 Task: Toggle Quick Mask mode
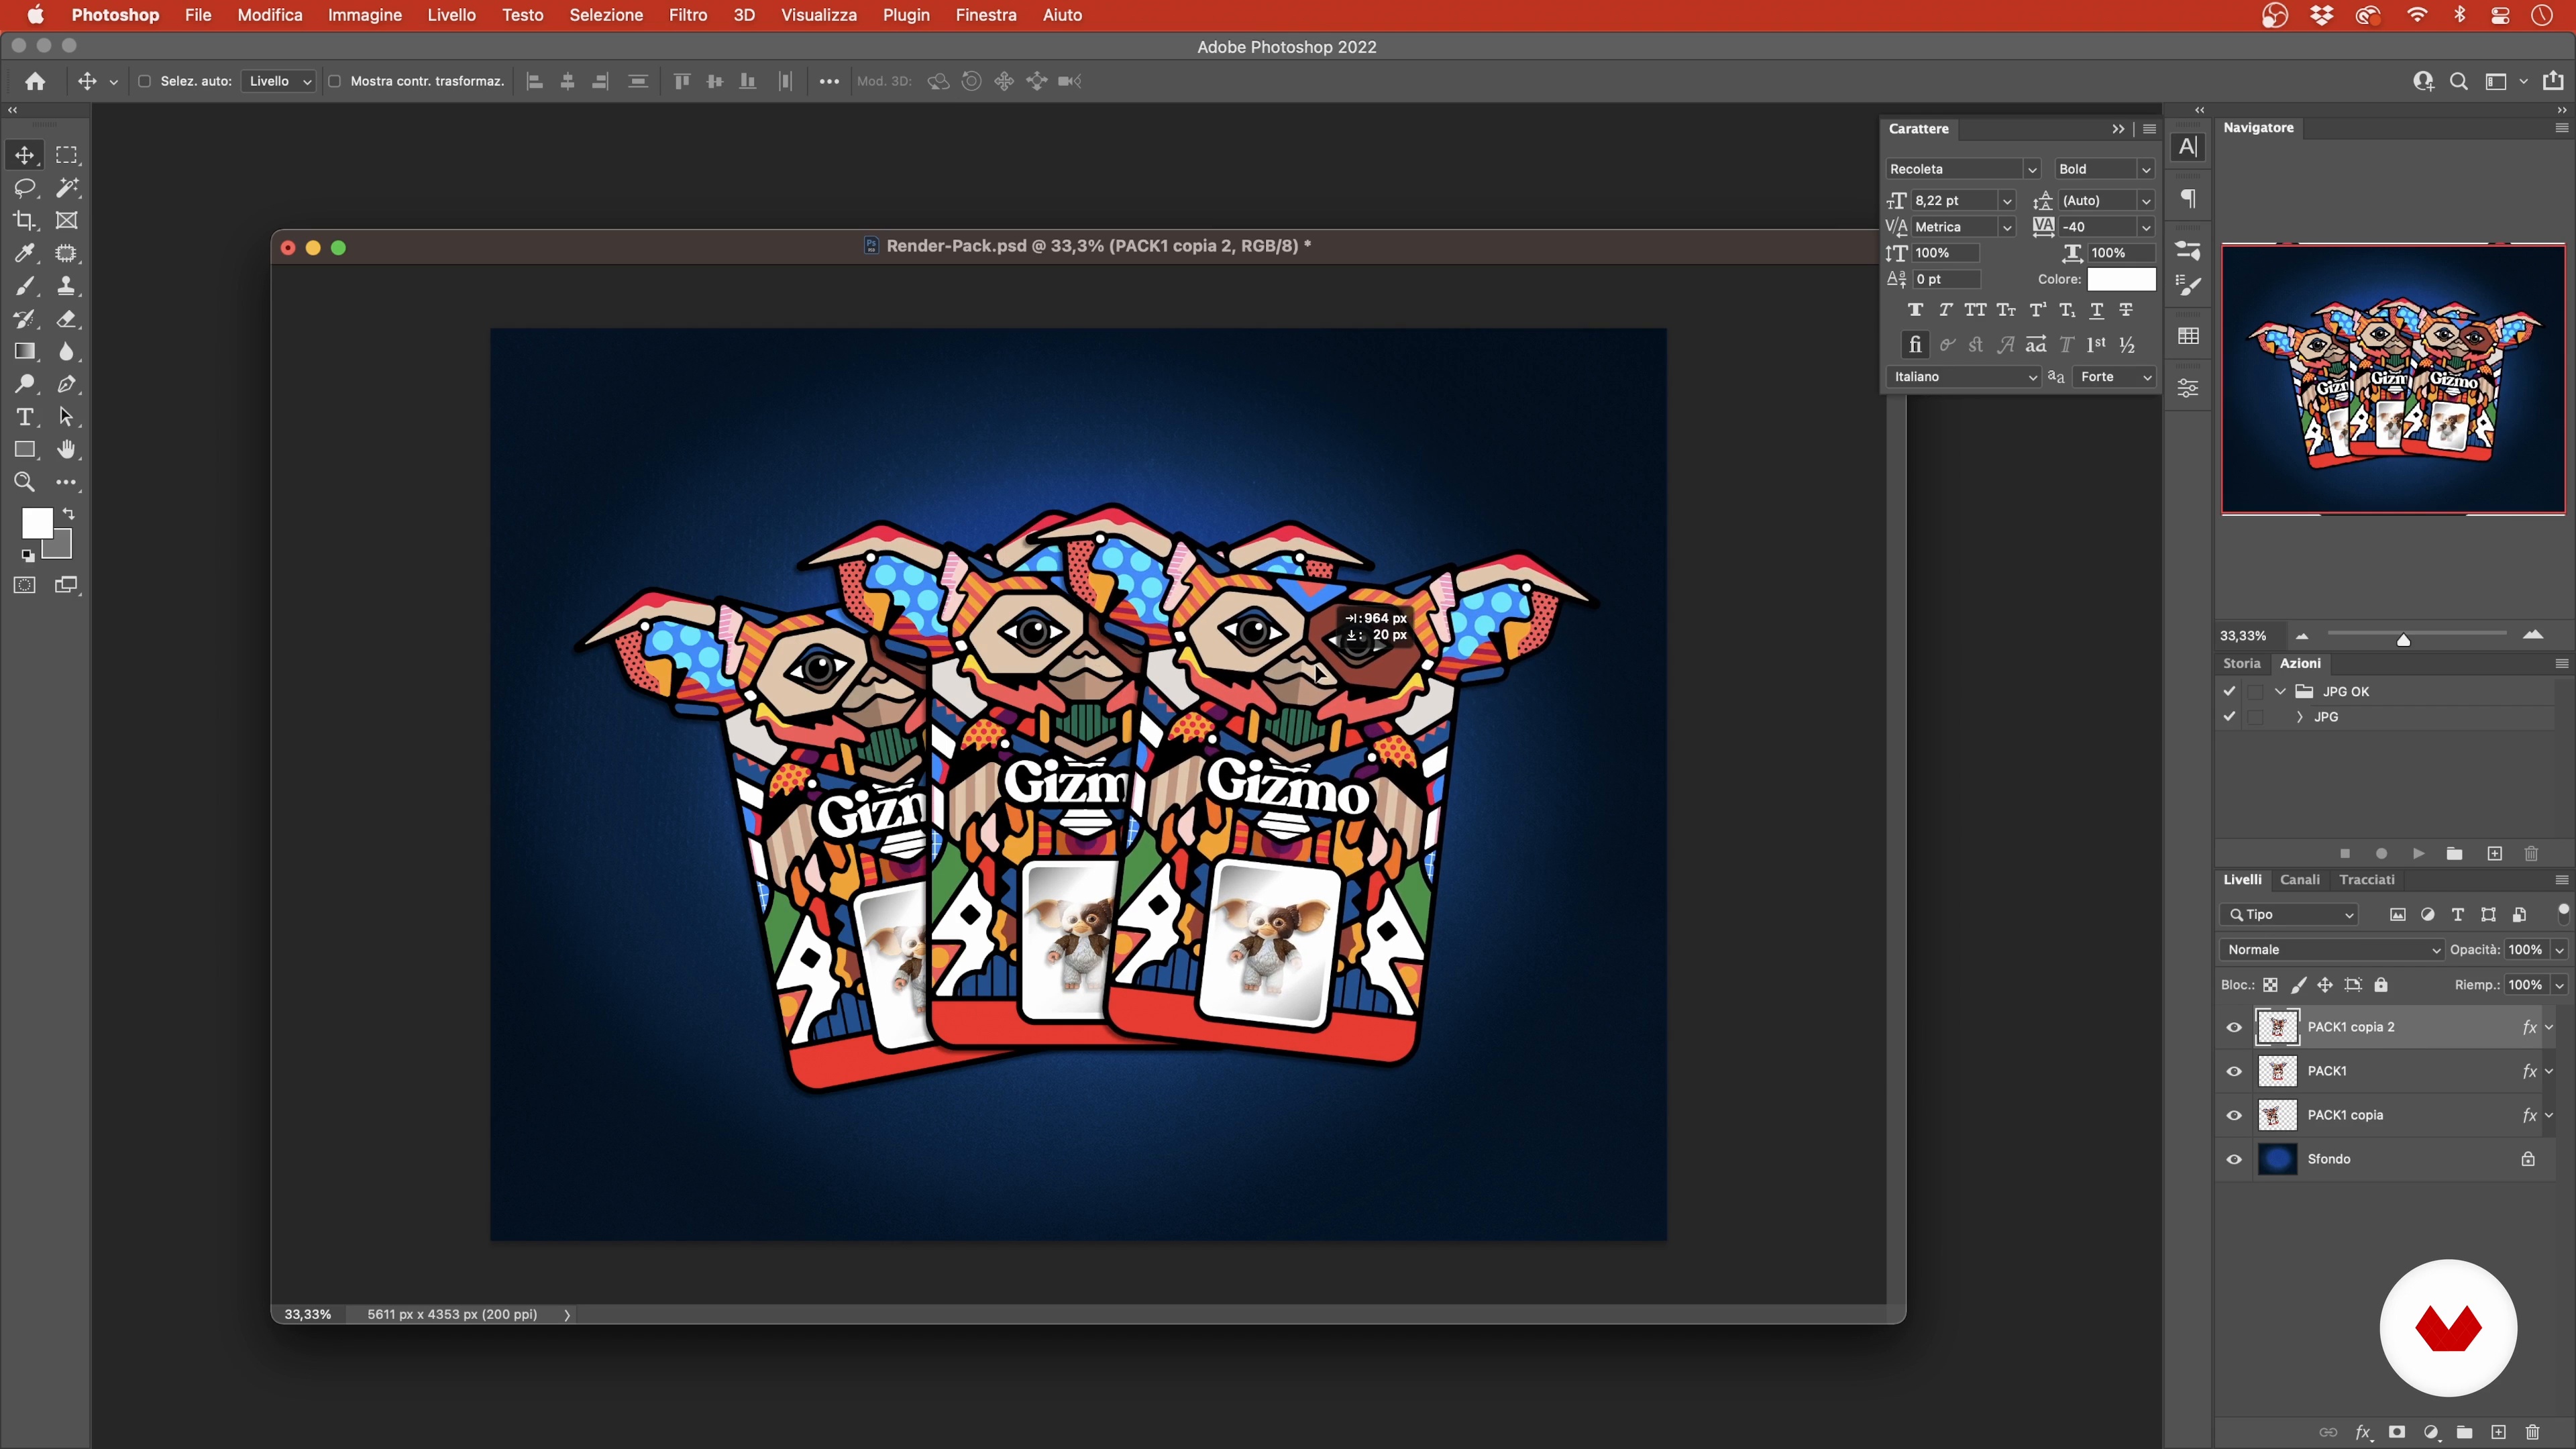click(25, 585)
